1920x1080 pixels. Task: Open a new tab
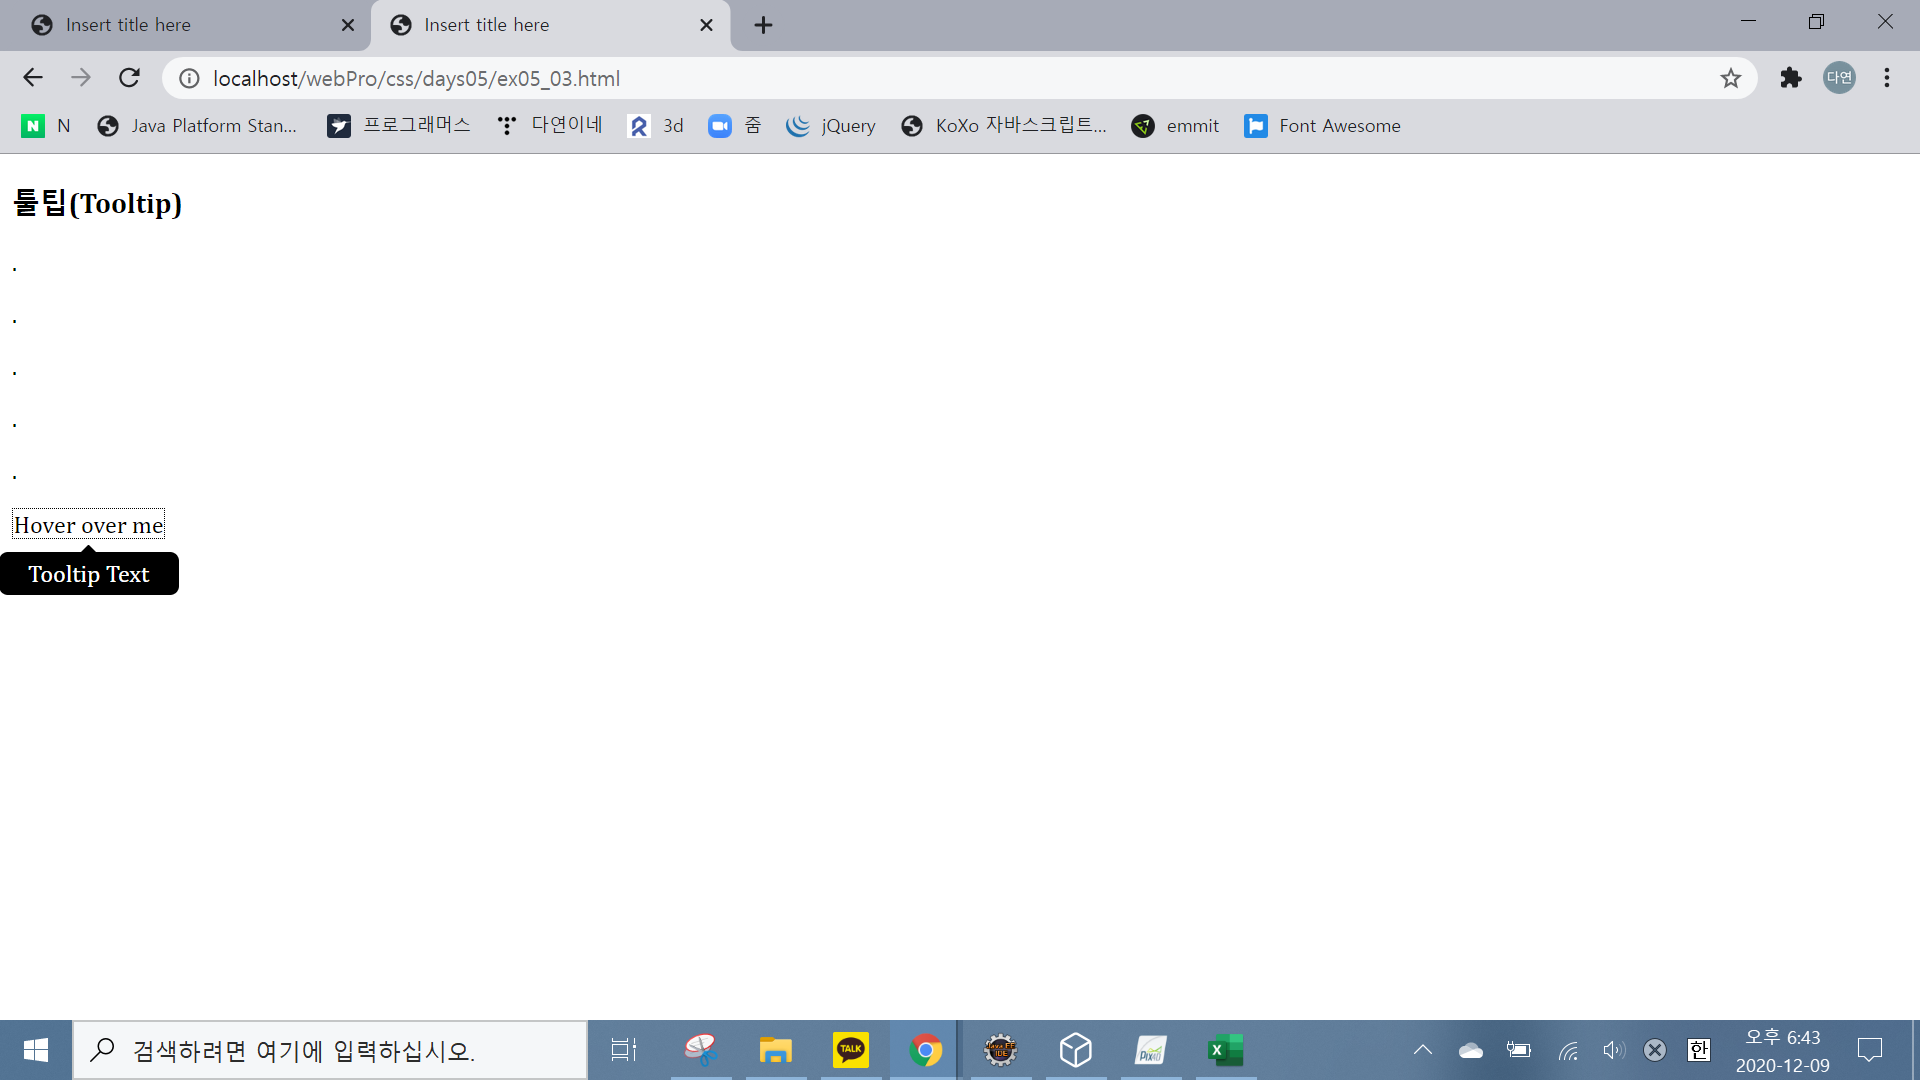763,25
